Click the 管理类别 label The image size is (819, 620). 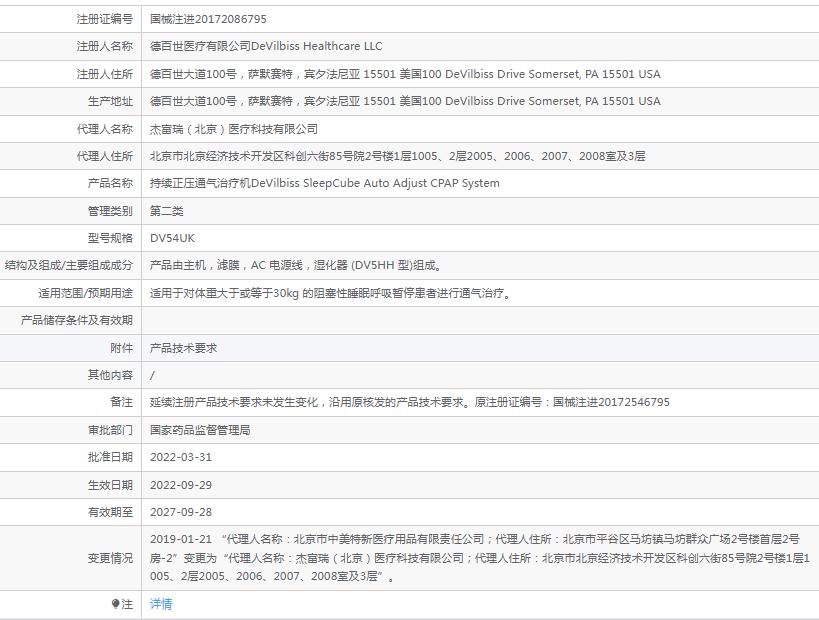110,211
